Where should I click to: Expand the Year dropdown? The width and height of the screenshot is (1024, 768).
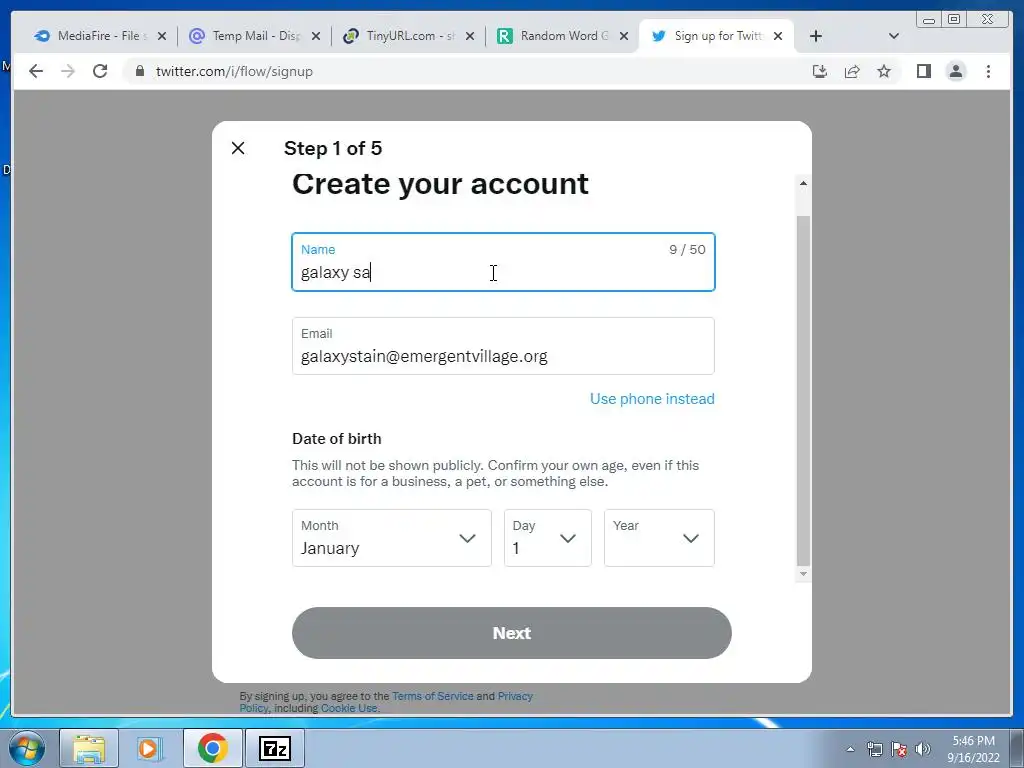point(659,538)
